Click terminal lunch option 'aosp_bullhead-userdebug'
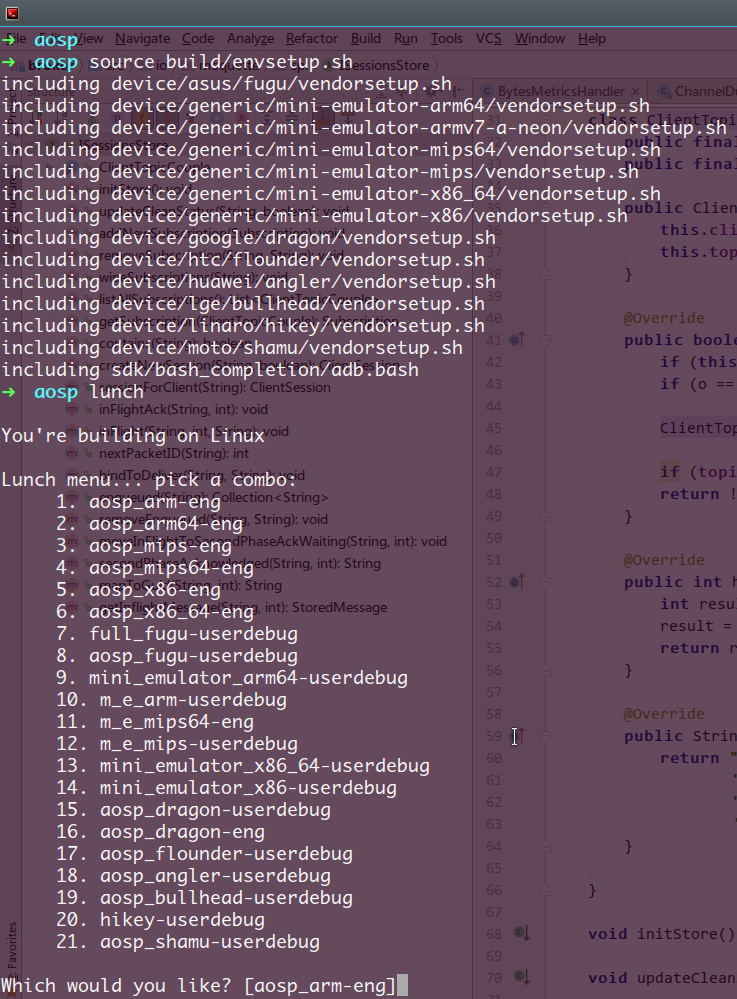This screenshot has height=999, width=737. pyautogui.click(x=226, y=898)
